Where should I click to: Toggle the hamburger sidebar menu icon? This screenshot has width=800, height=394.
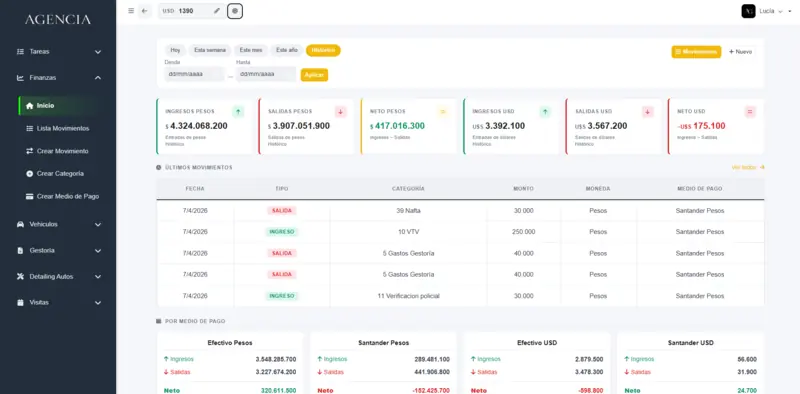pyautogui.click(x=131, y=11)
